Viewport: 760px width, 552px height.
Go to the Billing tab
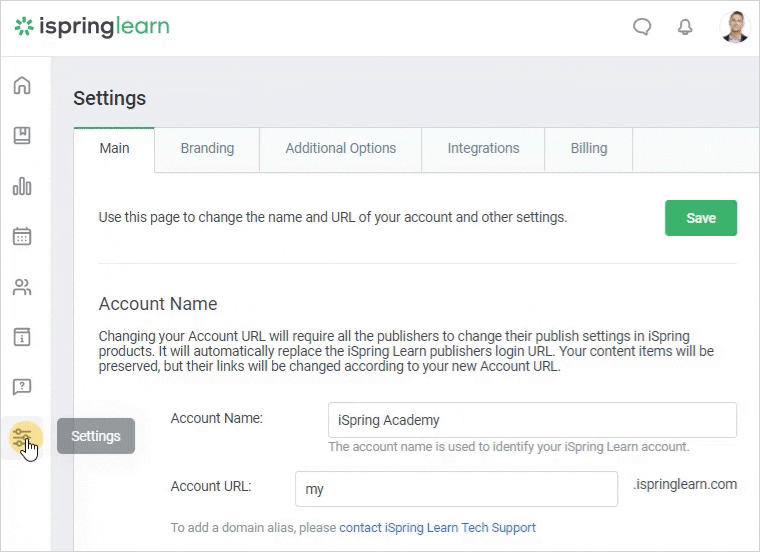(x=588, y=149)
